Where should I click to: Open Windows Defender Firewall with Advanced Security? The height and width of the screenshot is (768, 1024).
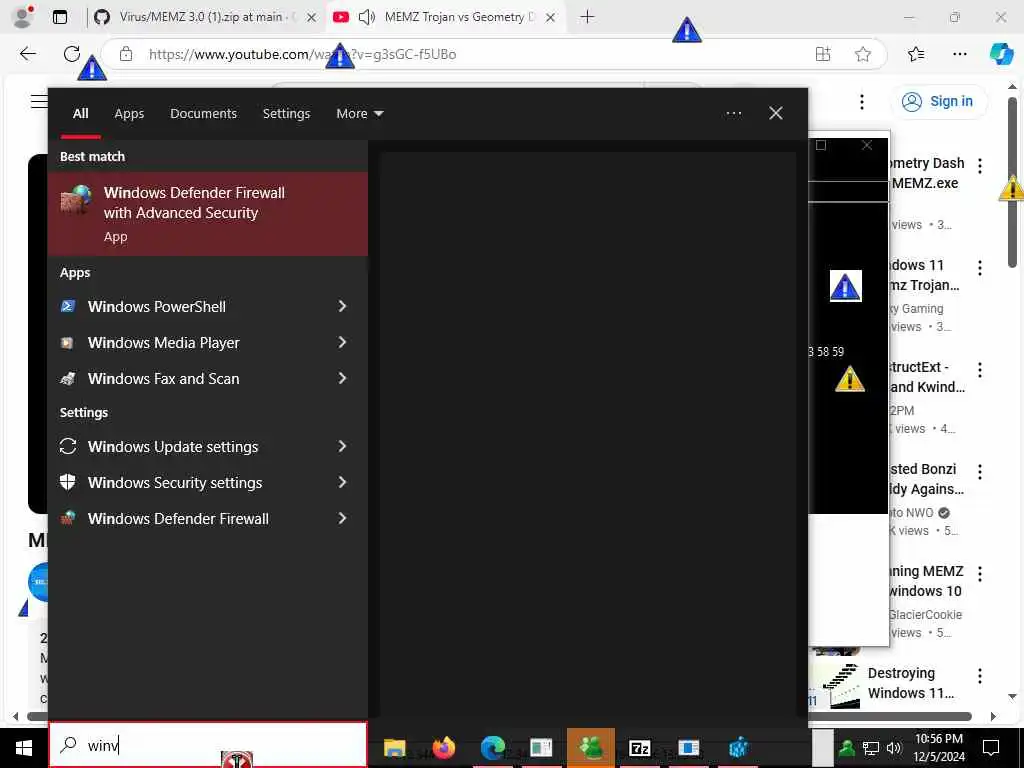point(208,214)
